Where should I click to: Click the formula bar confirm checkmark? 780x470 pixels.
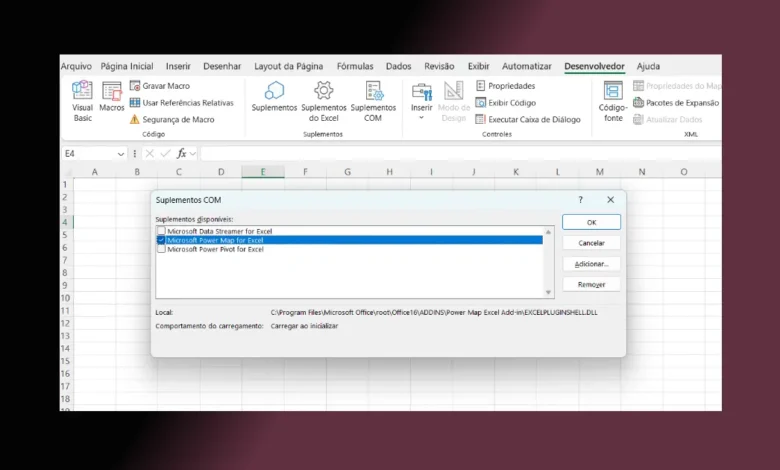166,154
